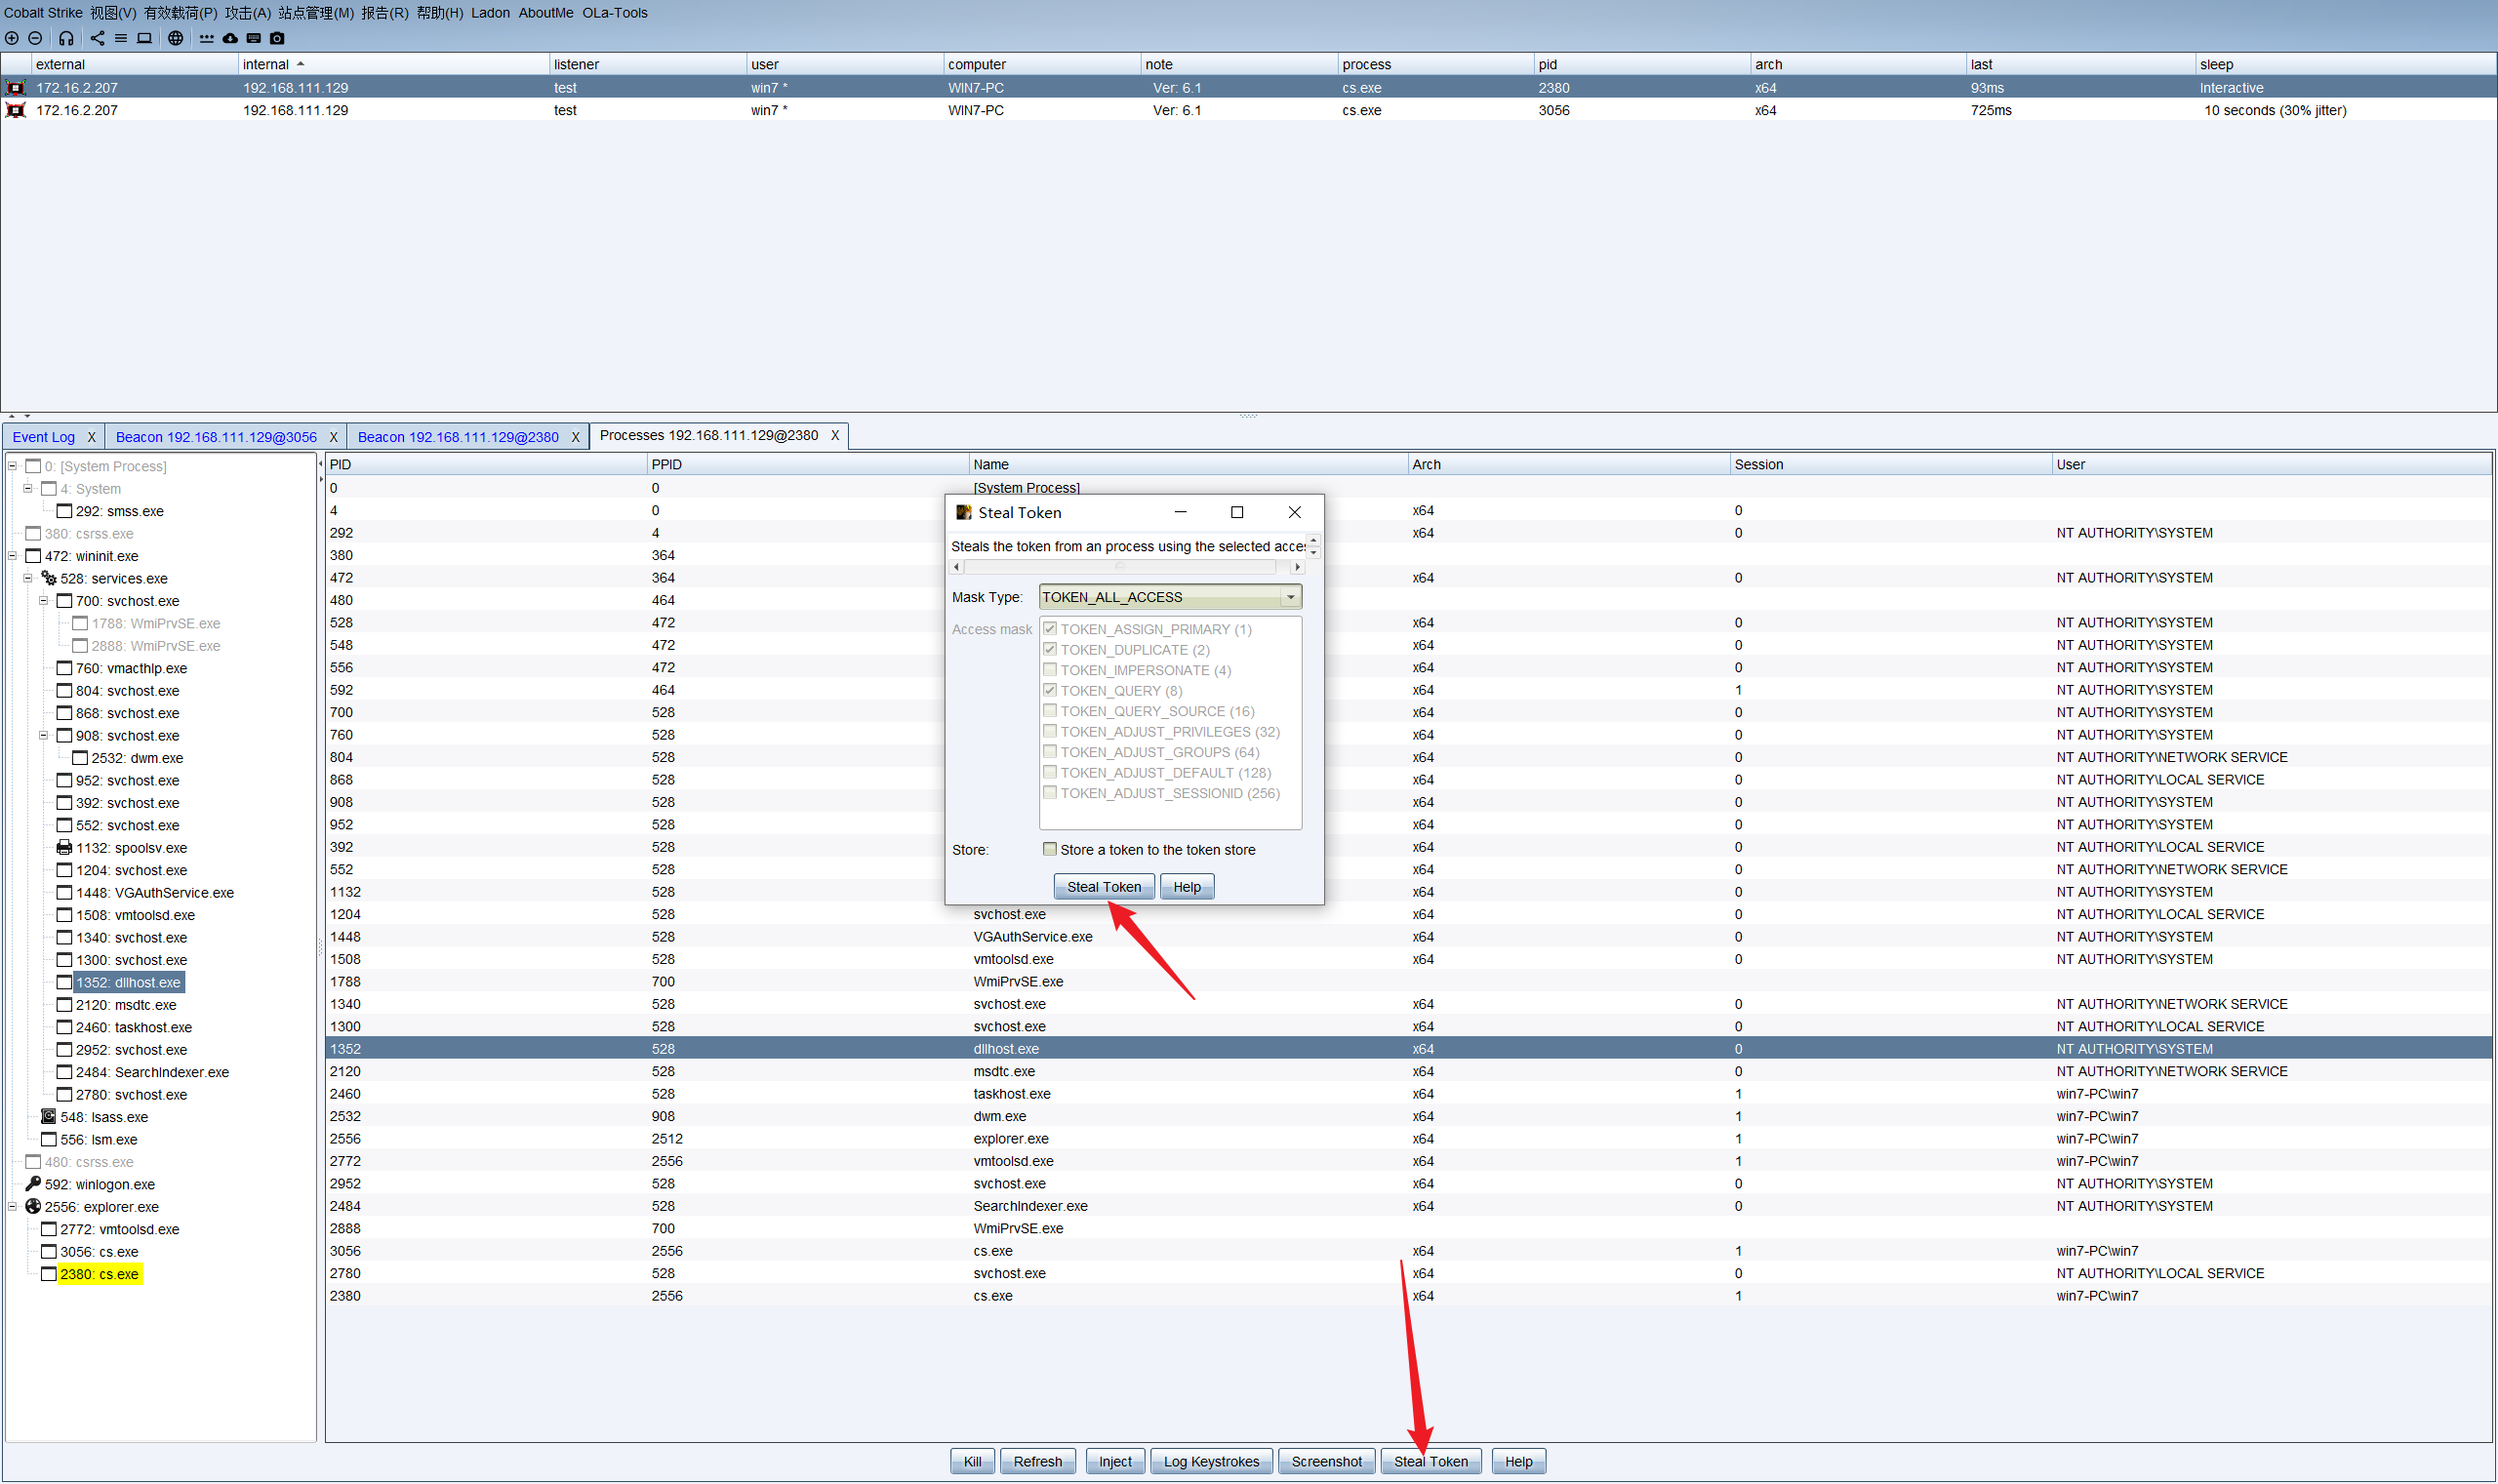Open the Mask Type TOKEN_ALL_ACCESS dropdown
This screenshot has width=2498, height=1484.
tap(1290, 597)
